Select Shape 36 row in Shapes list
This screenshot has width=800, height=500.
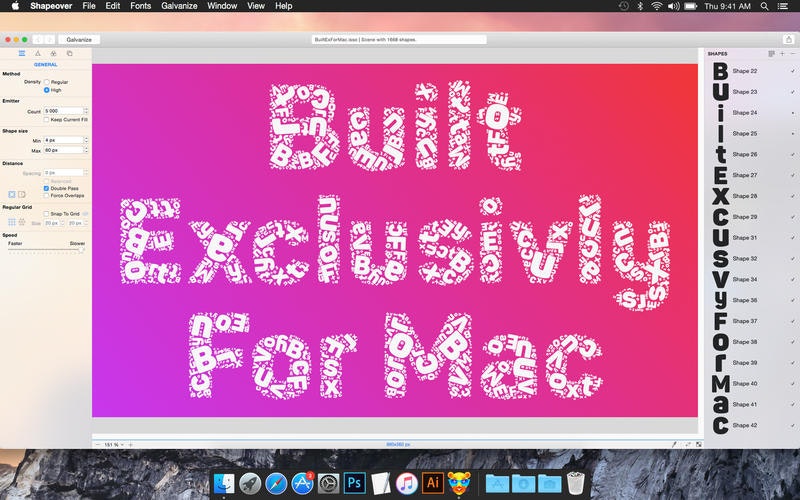[x=752, y=300]
